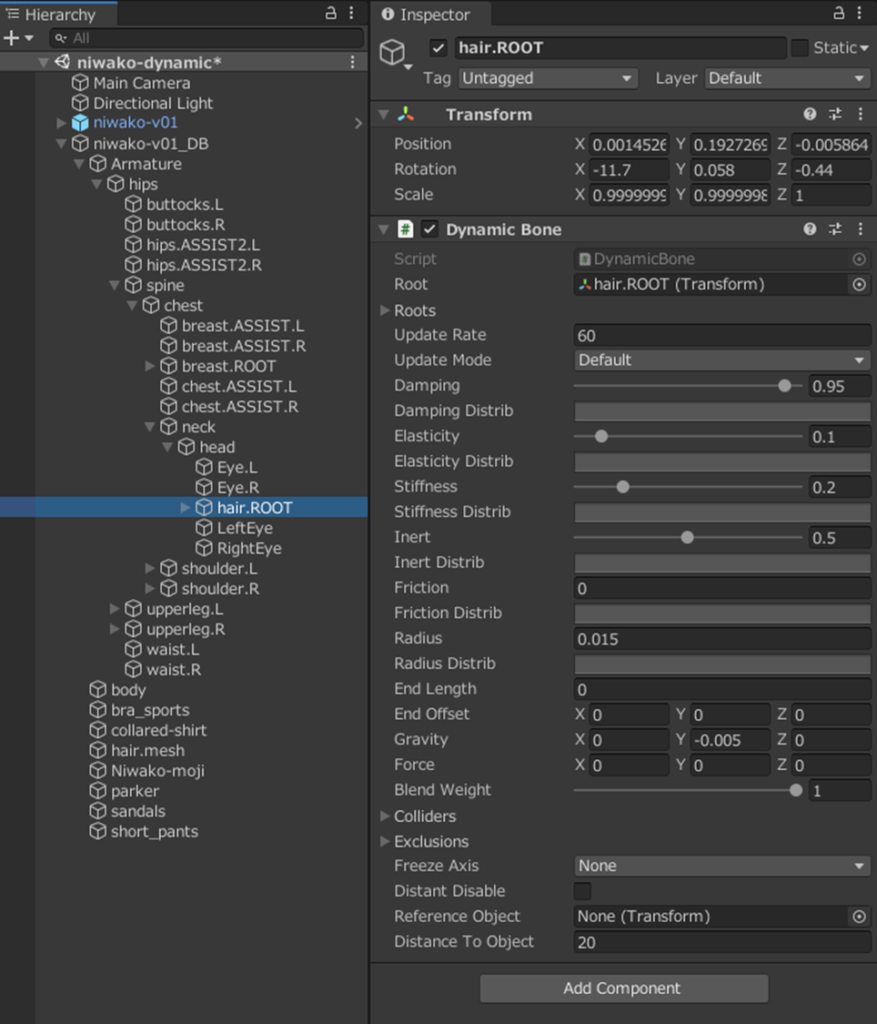Click the Hierarchy panel lock icon

[331, 14]
